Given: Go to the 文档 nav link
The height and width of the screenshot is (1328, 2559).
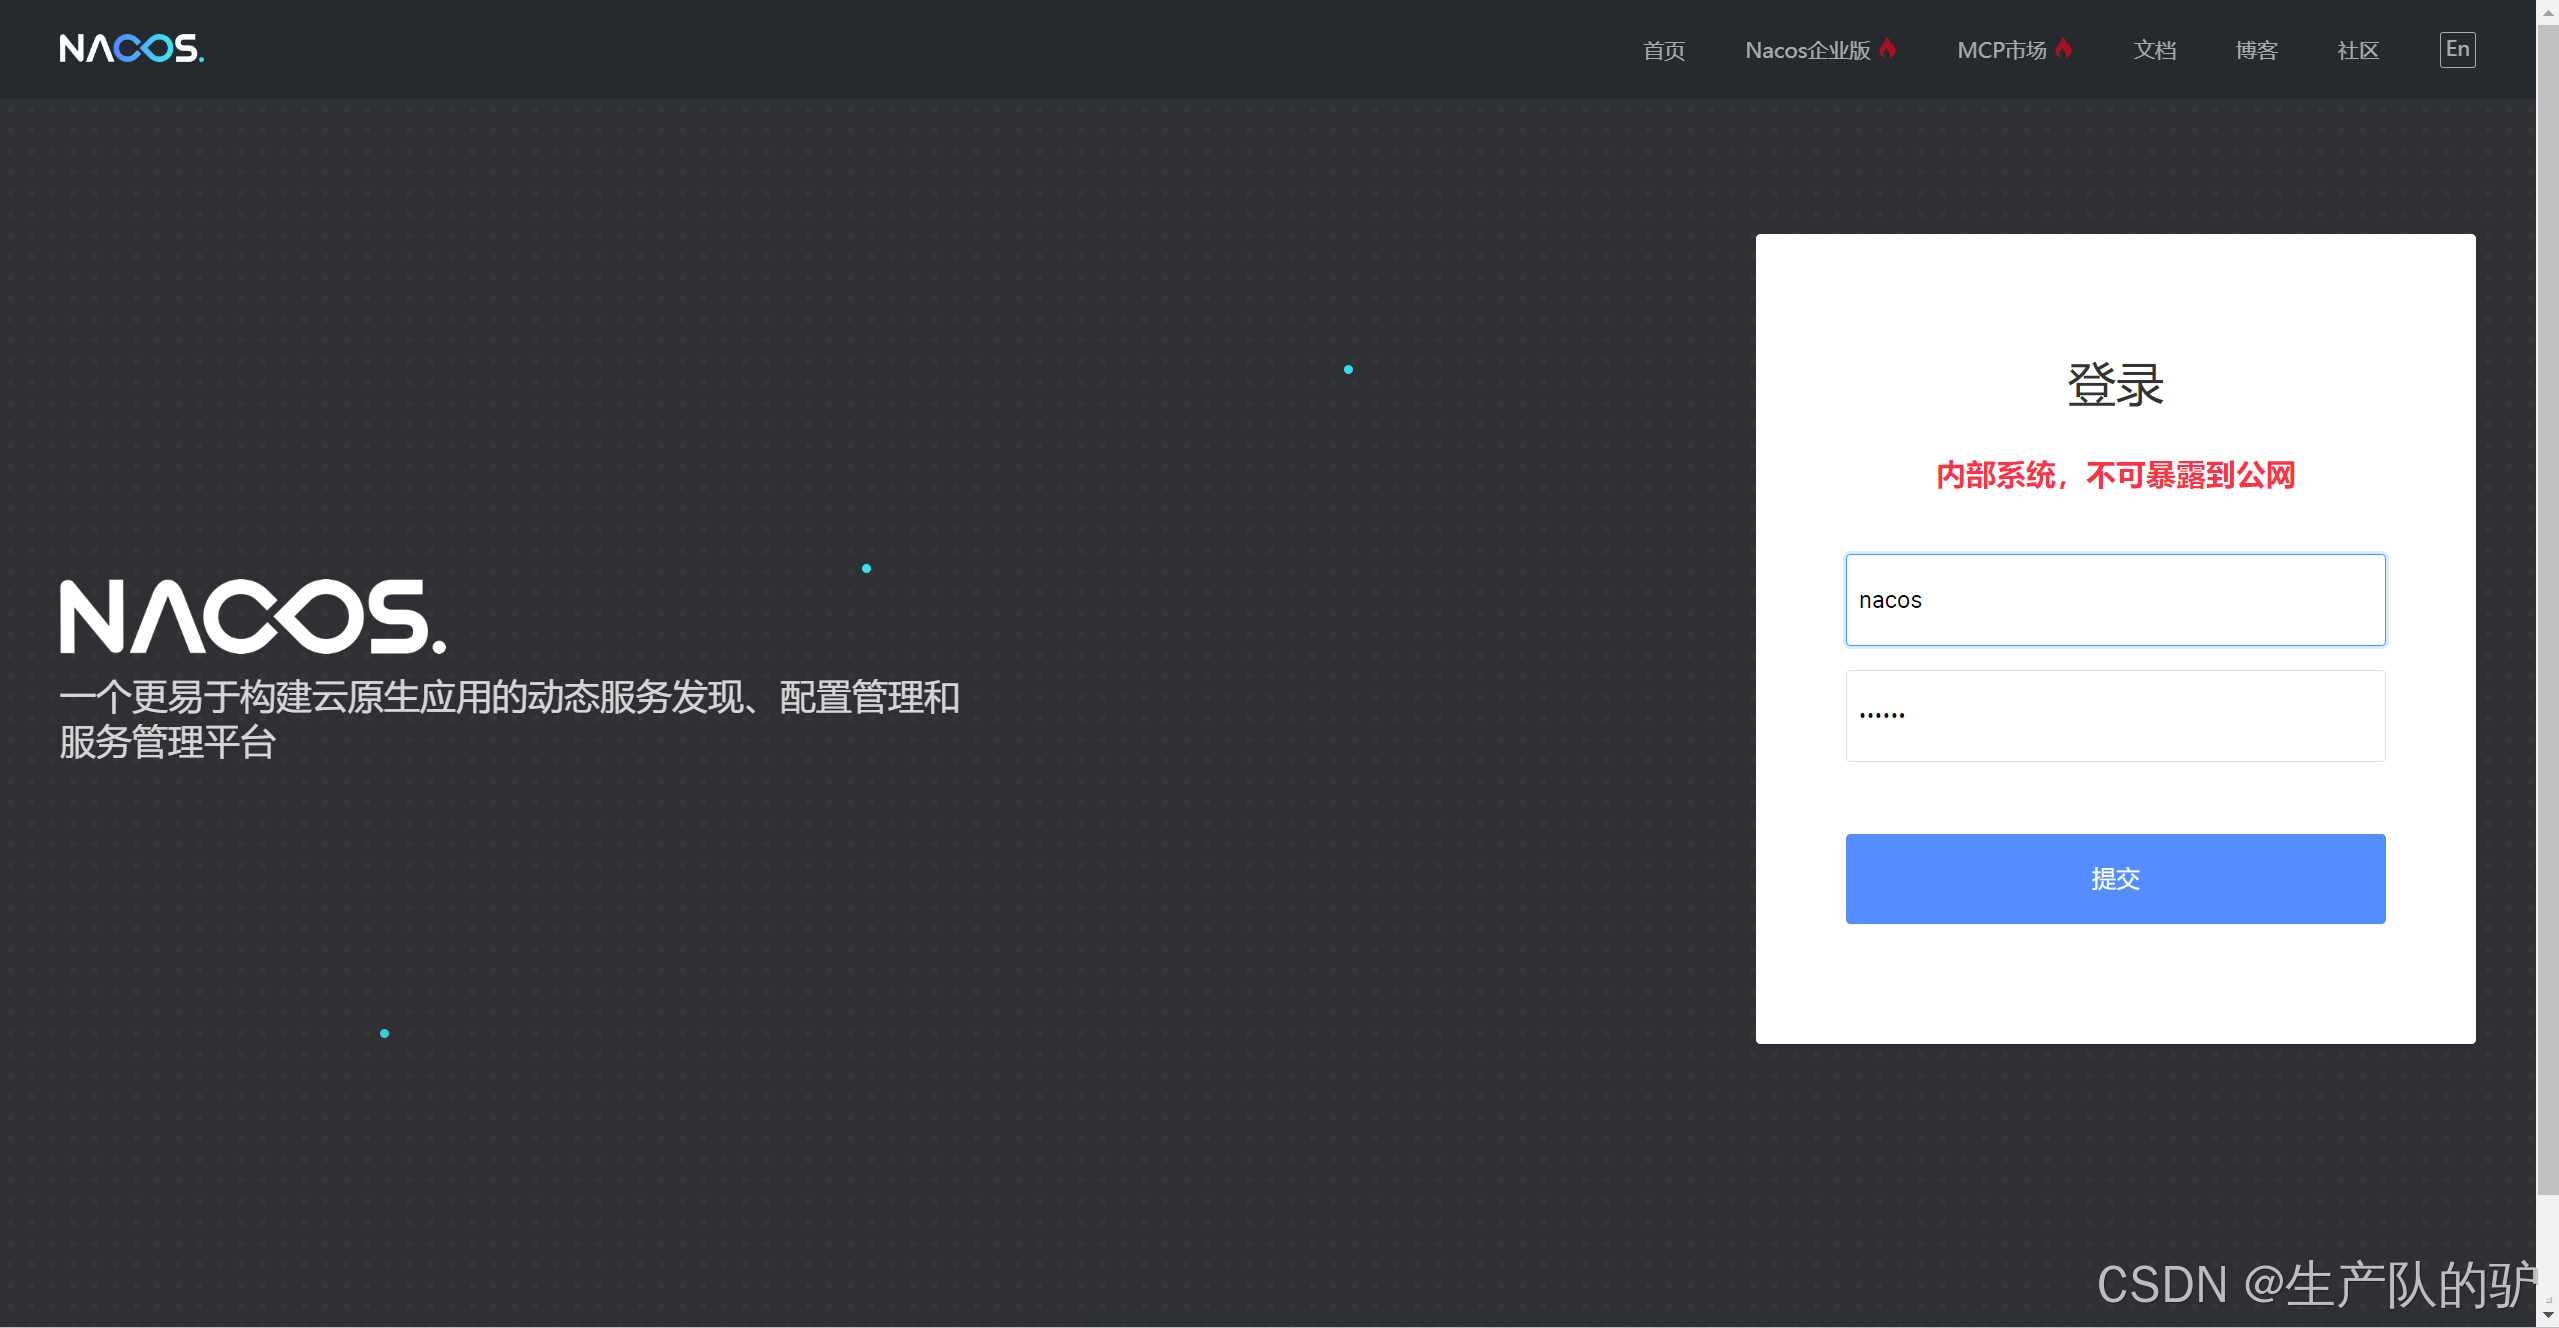Looking at the screenshot, I should click(x=2154, y=50).
